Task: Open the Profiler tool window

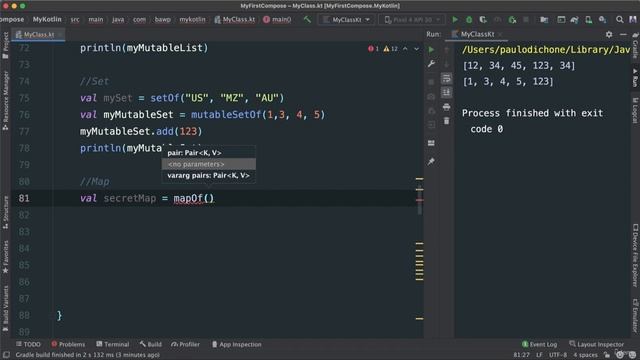Action: [186, 344]
